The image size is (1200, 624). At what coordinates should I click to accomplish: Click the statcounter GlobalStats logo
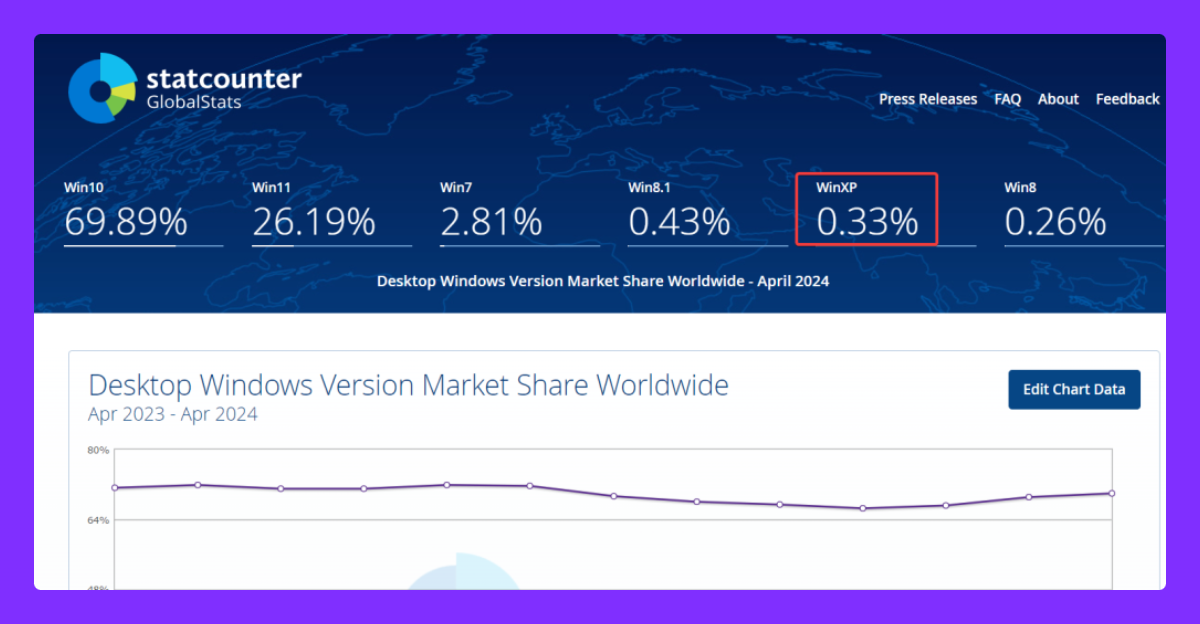(185, 88)
